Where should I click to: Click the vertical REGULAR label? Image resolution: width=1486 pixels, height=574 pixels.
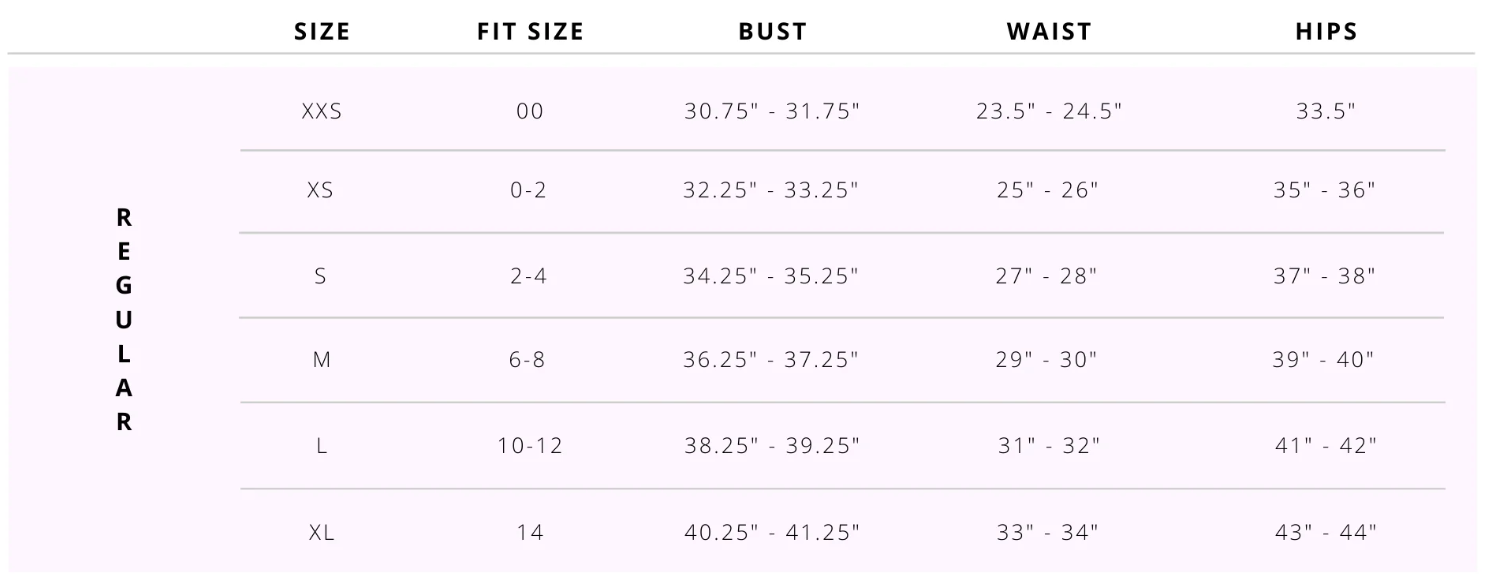coord(124,319)
